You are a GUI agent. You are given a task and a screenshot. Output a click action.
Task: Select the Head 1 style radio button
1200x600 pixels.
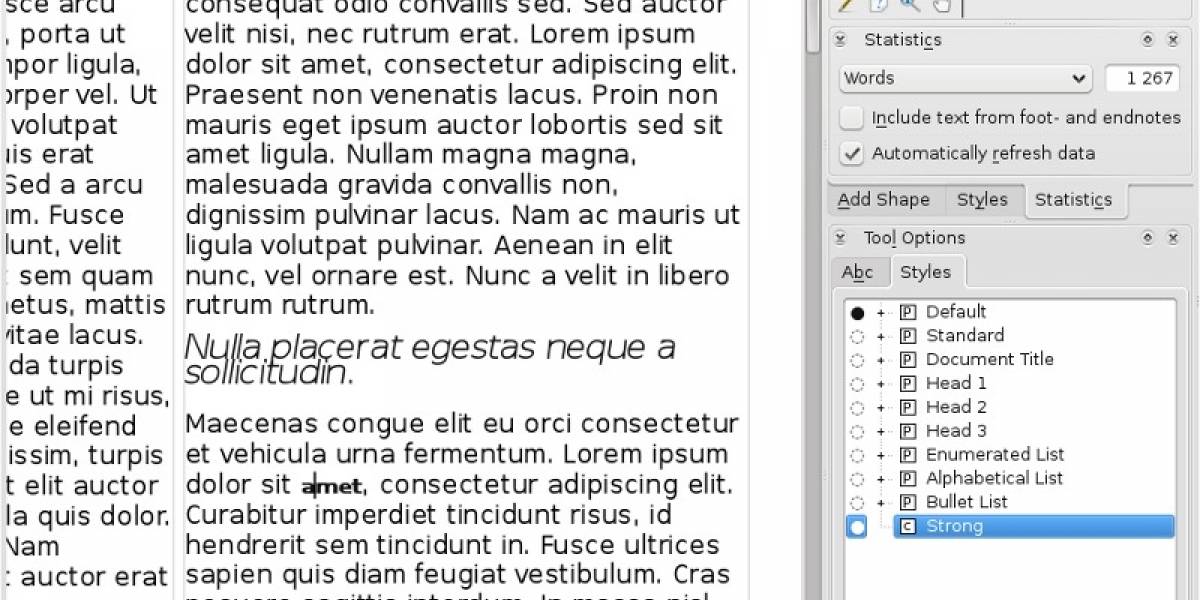pyautogui.click(x=857, y=383)
